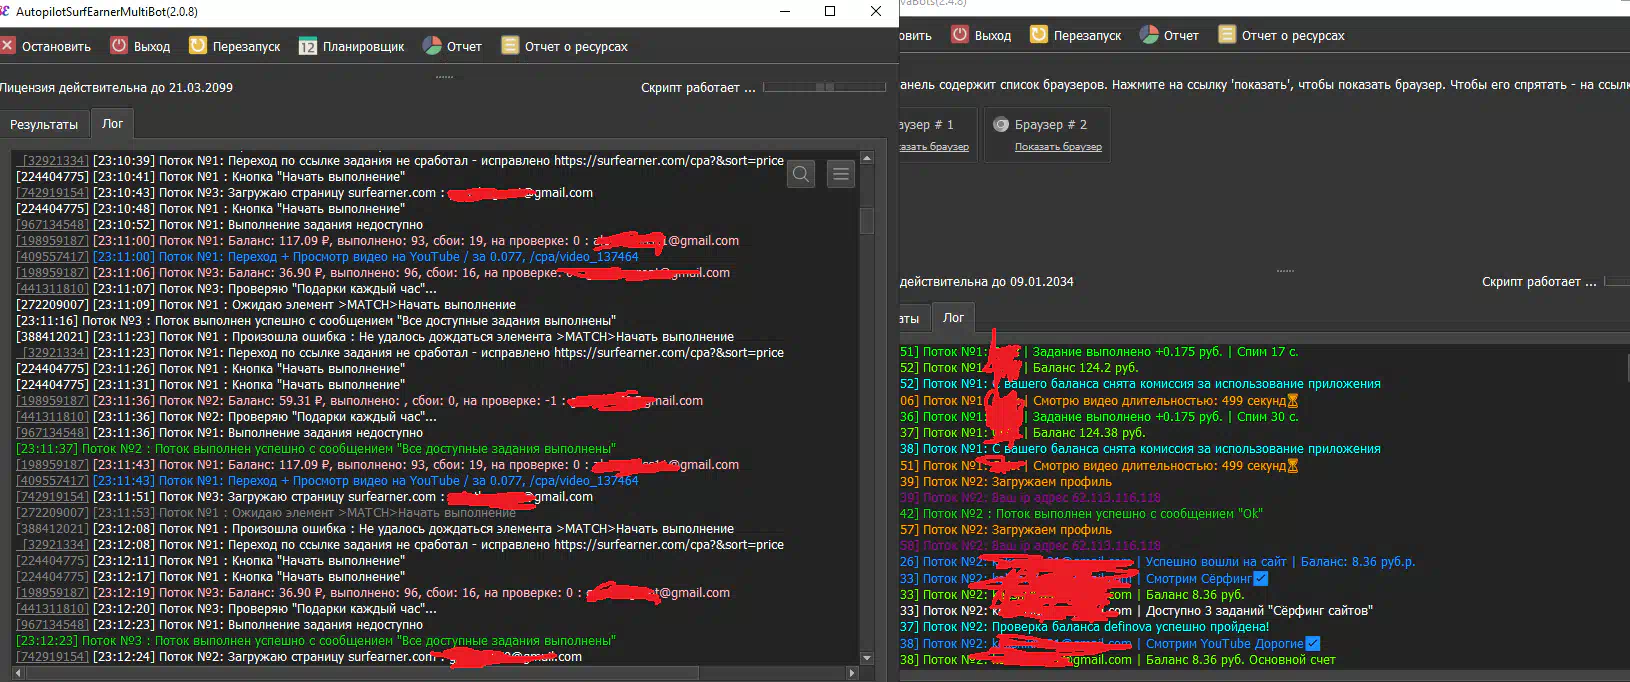Click Перезапуск in the right window toolbar
Image resolution: width=1630 pixels, height=682 pixels.
point(1076,35)
